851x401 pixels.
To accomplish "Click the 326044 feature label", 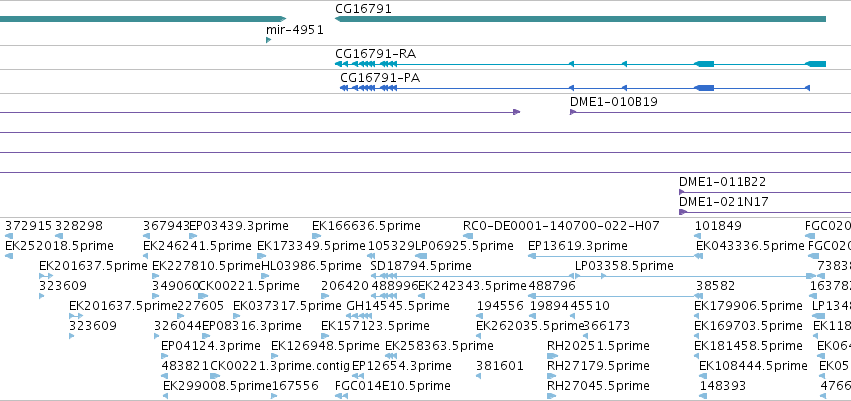I will point(178,326).
